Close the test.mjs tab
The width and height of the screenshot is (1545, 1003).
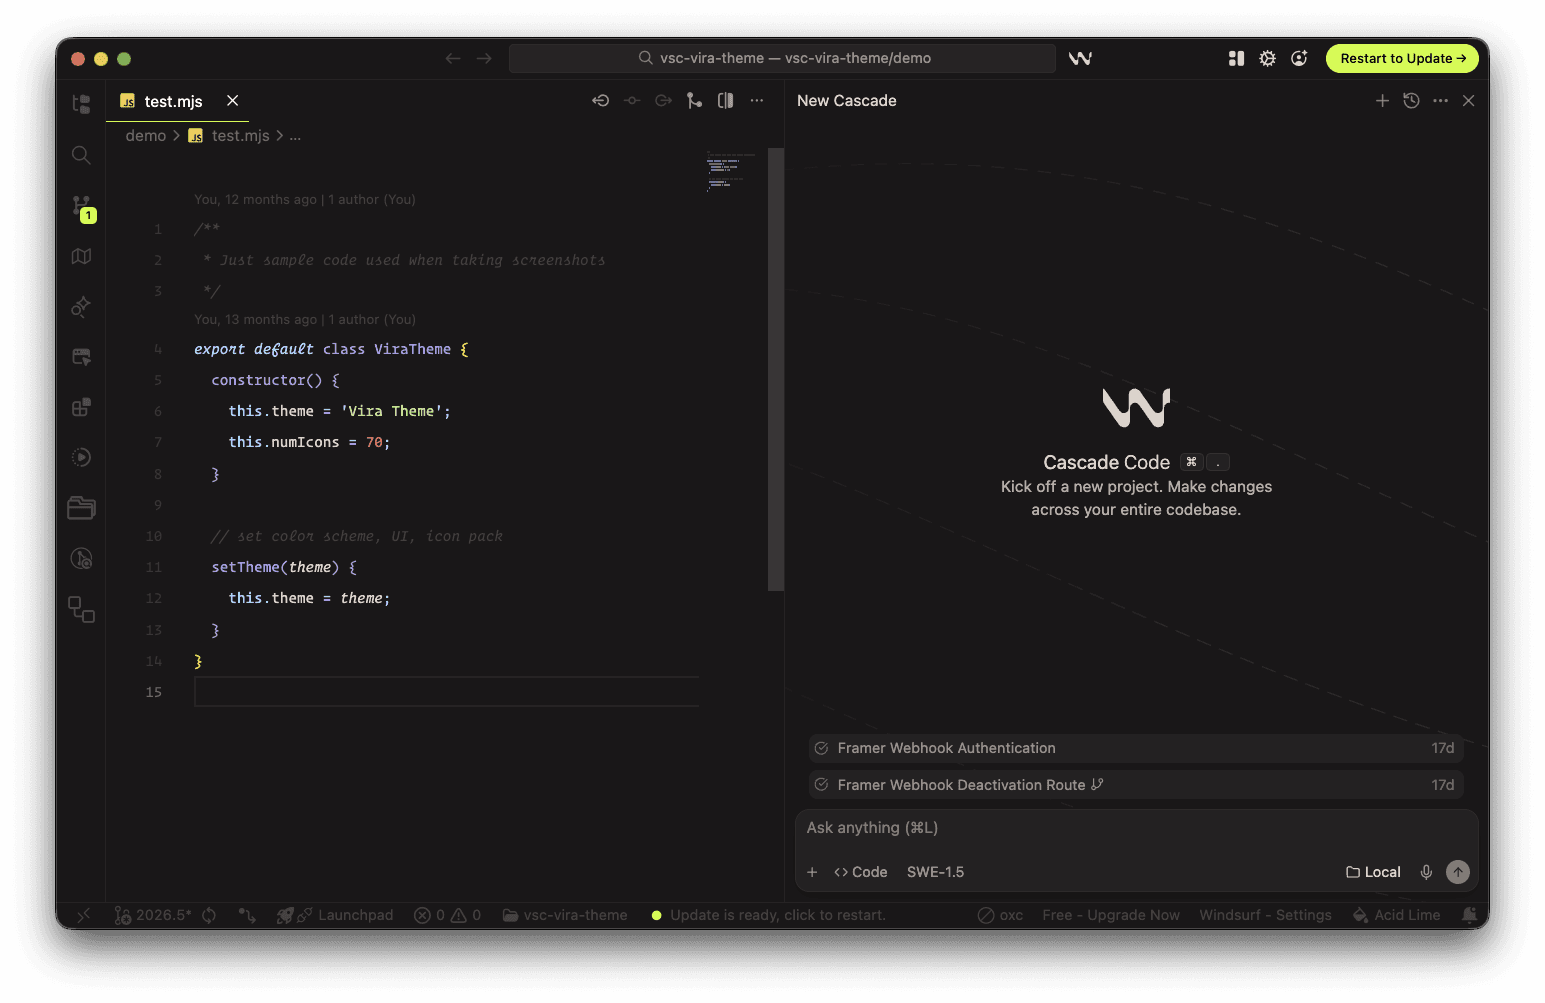(232, 101)
